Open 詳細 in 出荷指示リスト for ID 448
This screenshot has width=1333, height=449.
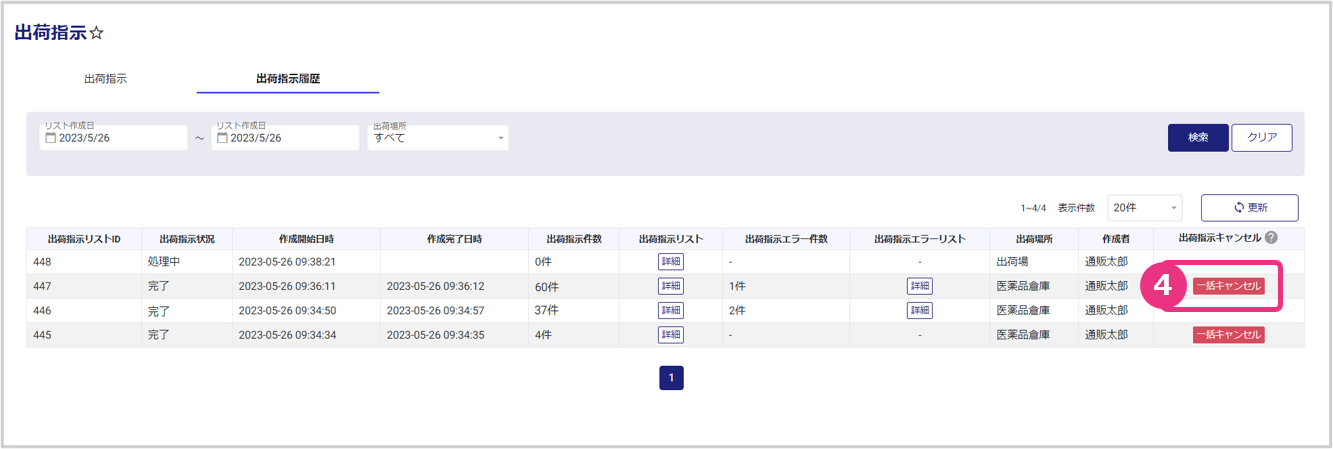pos(670,262)
